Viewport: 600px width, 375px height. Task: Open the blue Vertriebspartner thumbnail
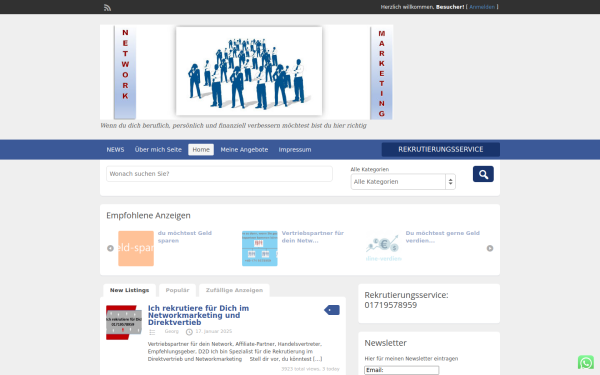[x=260, y=248]
